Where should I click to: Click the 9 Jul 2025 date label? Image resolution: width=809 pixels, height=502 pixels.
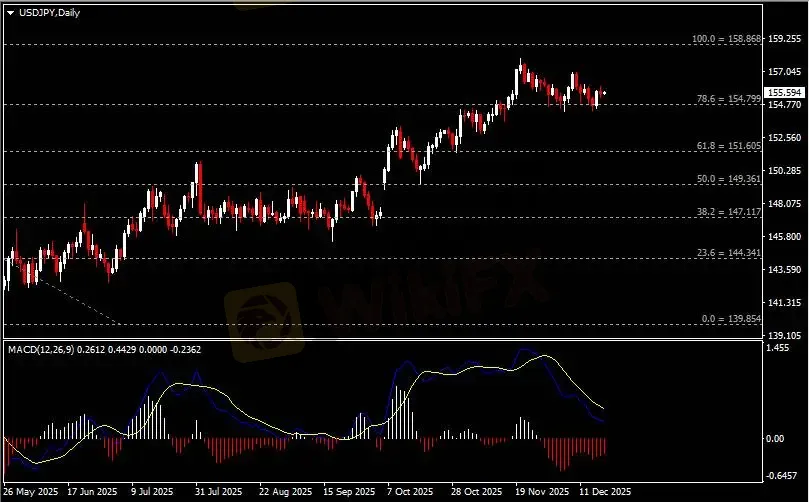[x=152, y=492]
